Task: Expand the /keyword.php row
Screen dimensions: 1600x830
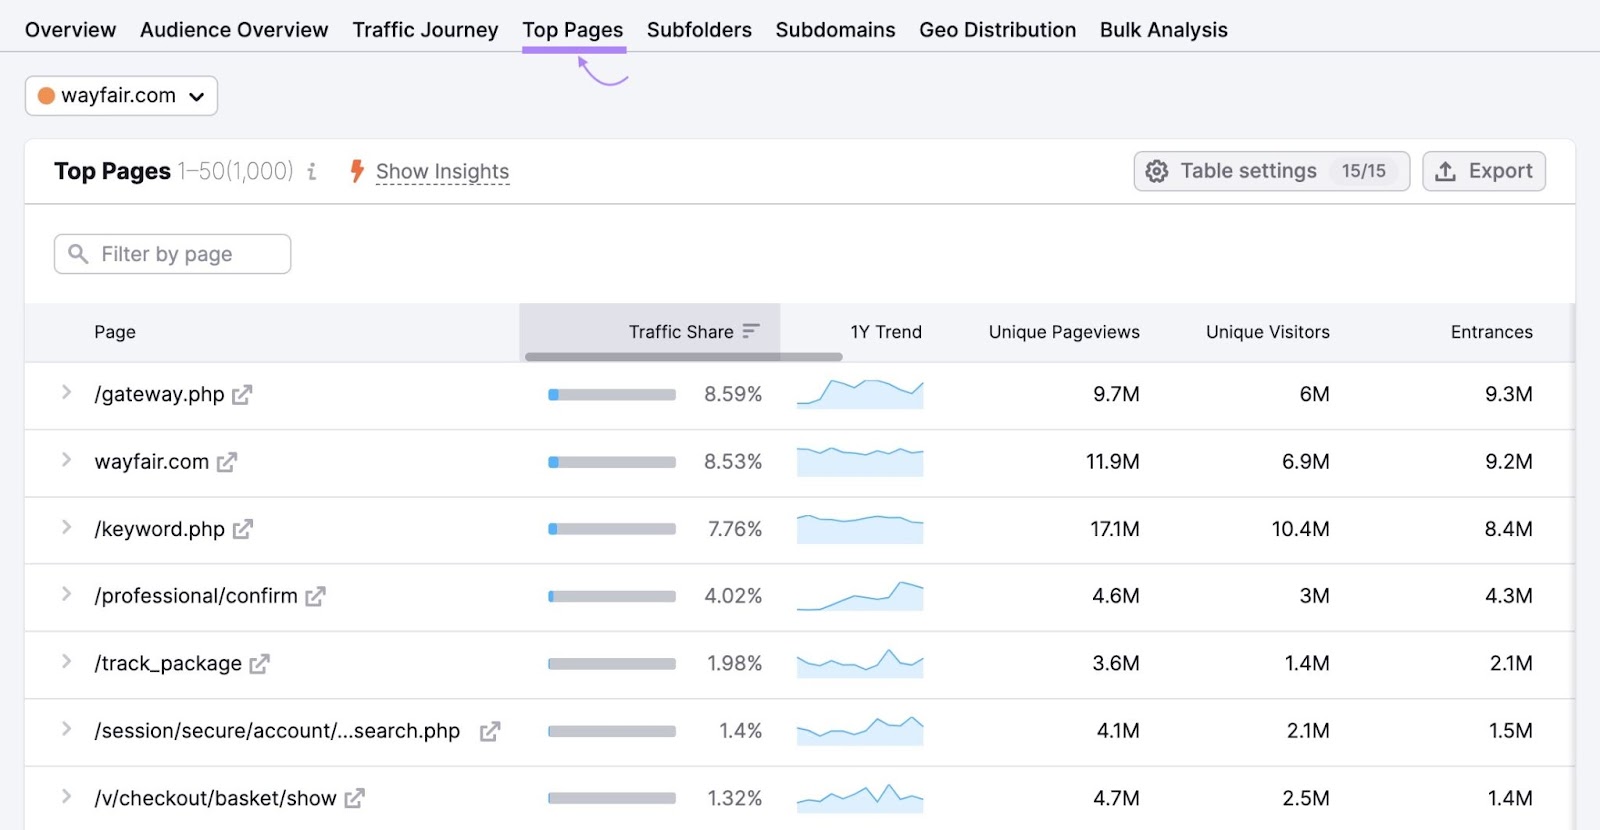Action: pos(66,527)
